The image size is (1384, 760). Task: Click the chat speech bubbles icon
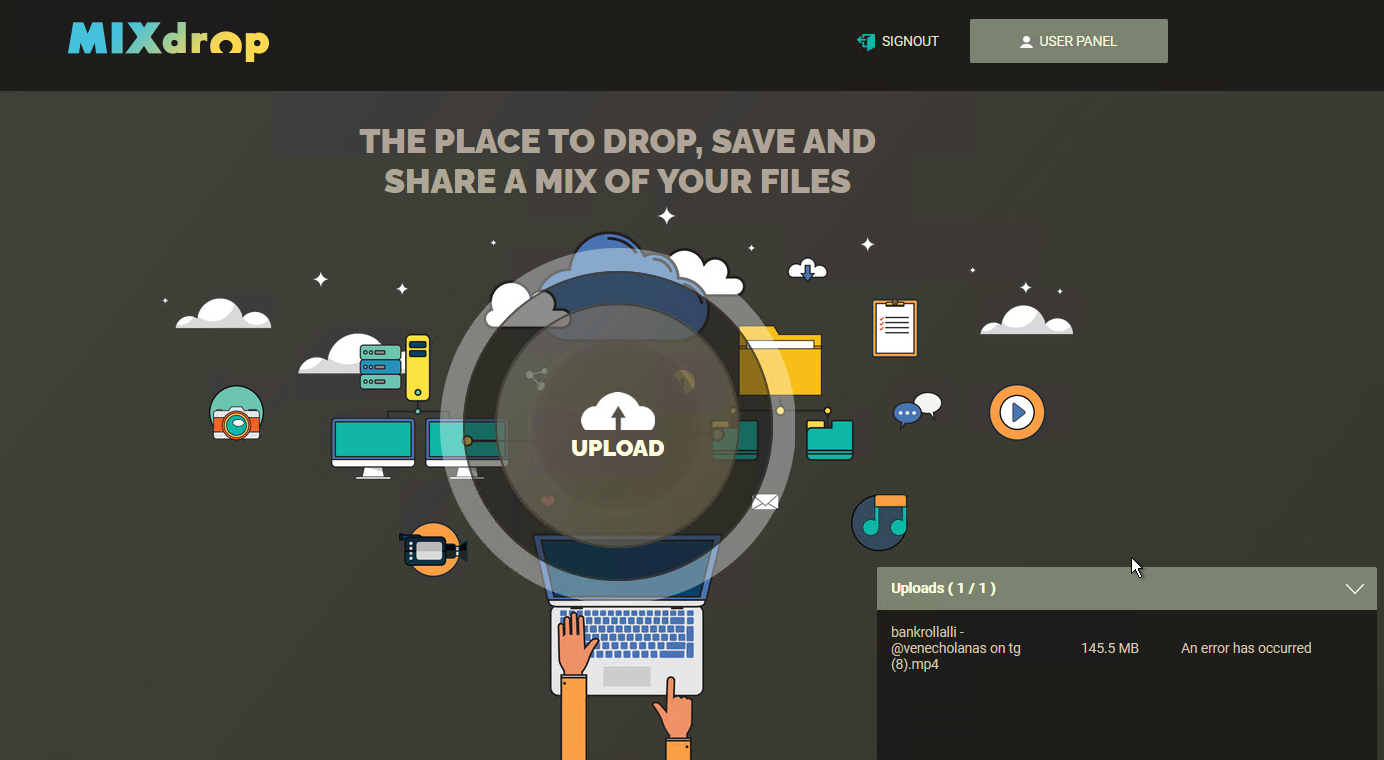[x=917, y=410]
